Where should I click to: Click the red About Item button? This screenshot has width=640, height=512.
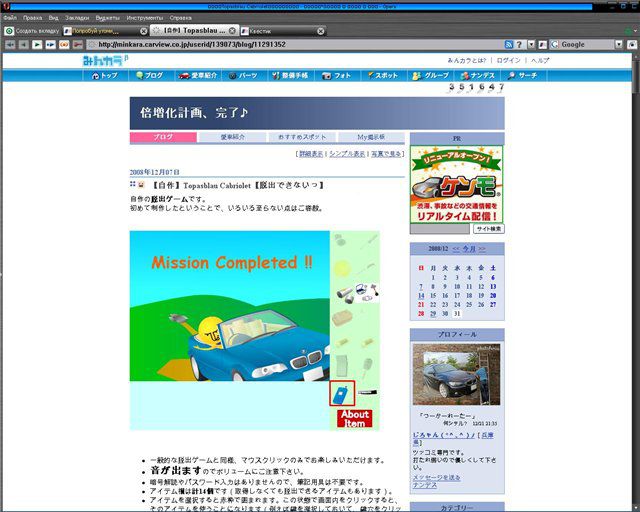355,419
